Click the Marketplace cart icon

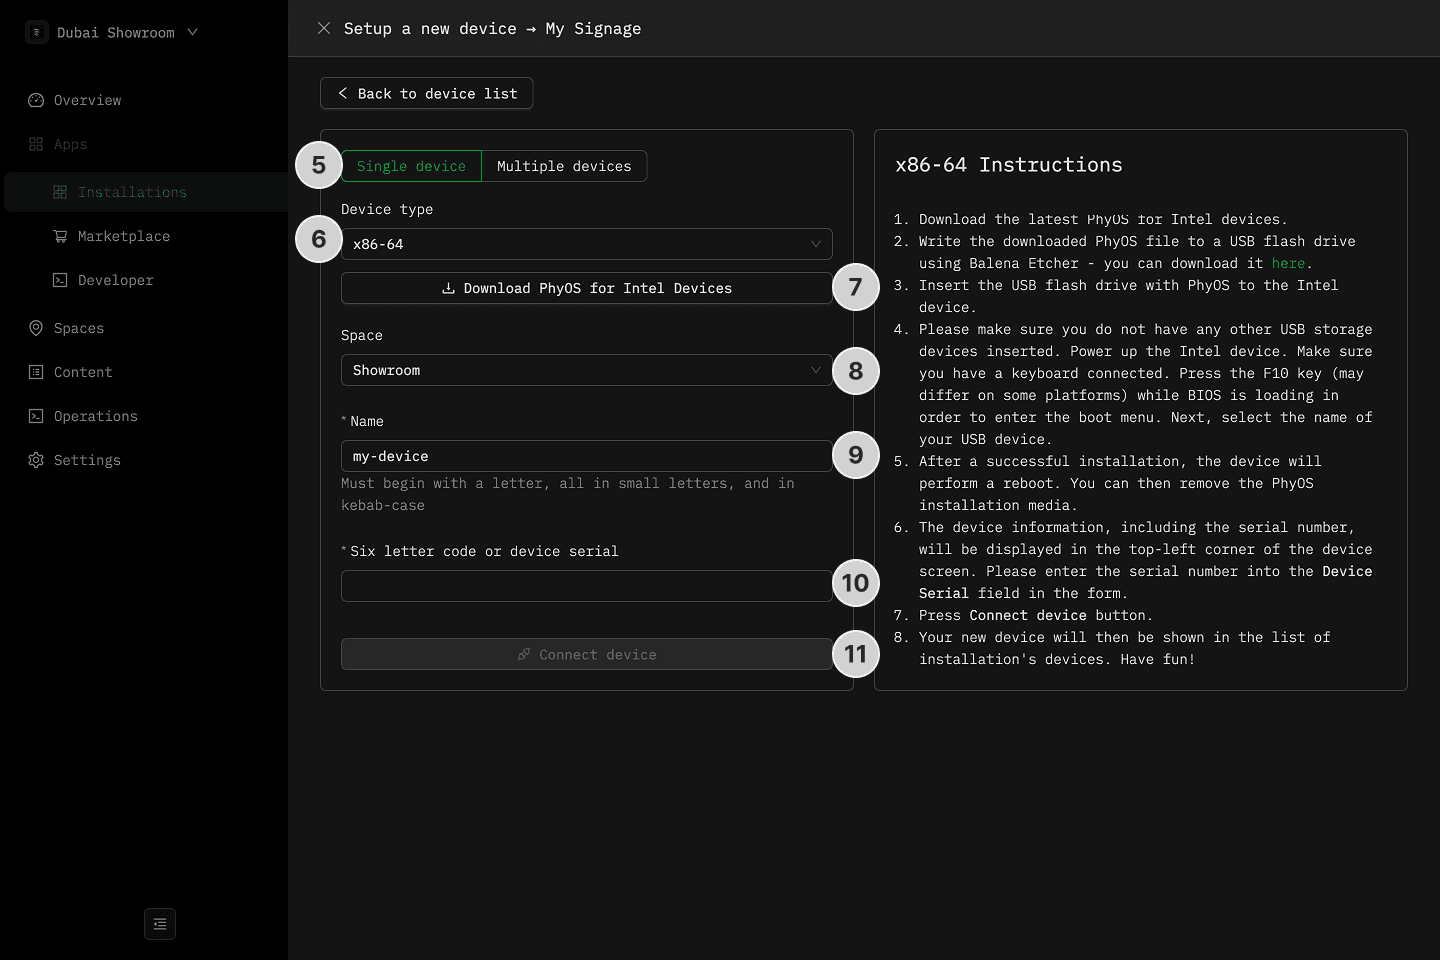pos(60,236)
